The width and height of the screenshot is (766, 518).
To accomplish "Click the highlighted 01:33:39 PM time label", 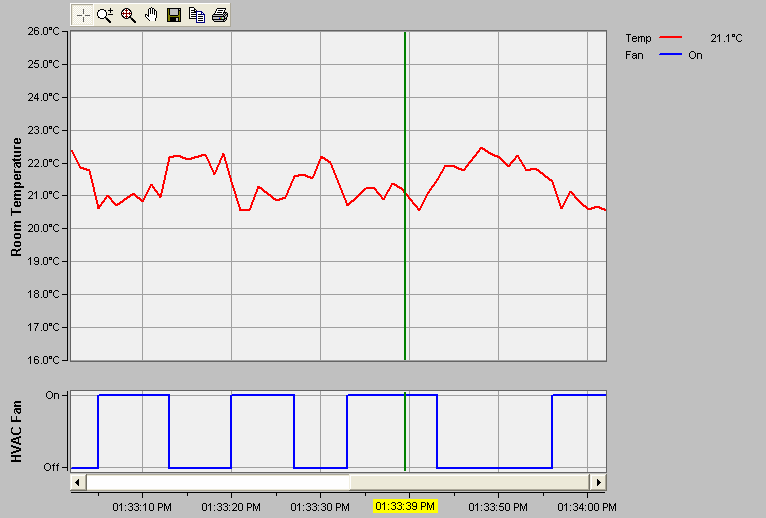I will (405, 507).
